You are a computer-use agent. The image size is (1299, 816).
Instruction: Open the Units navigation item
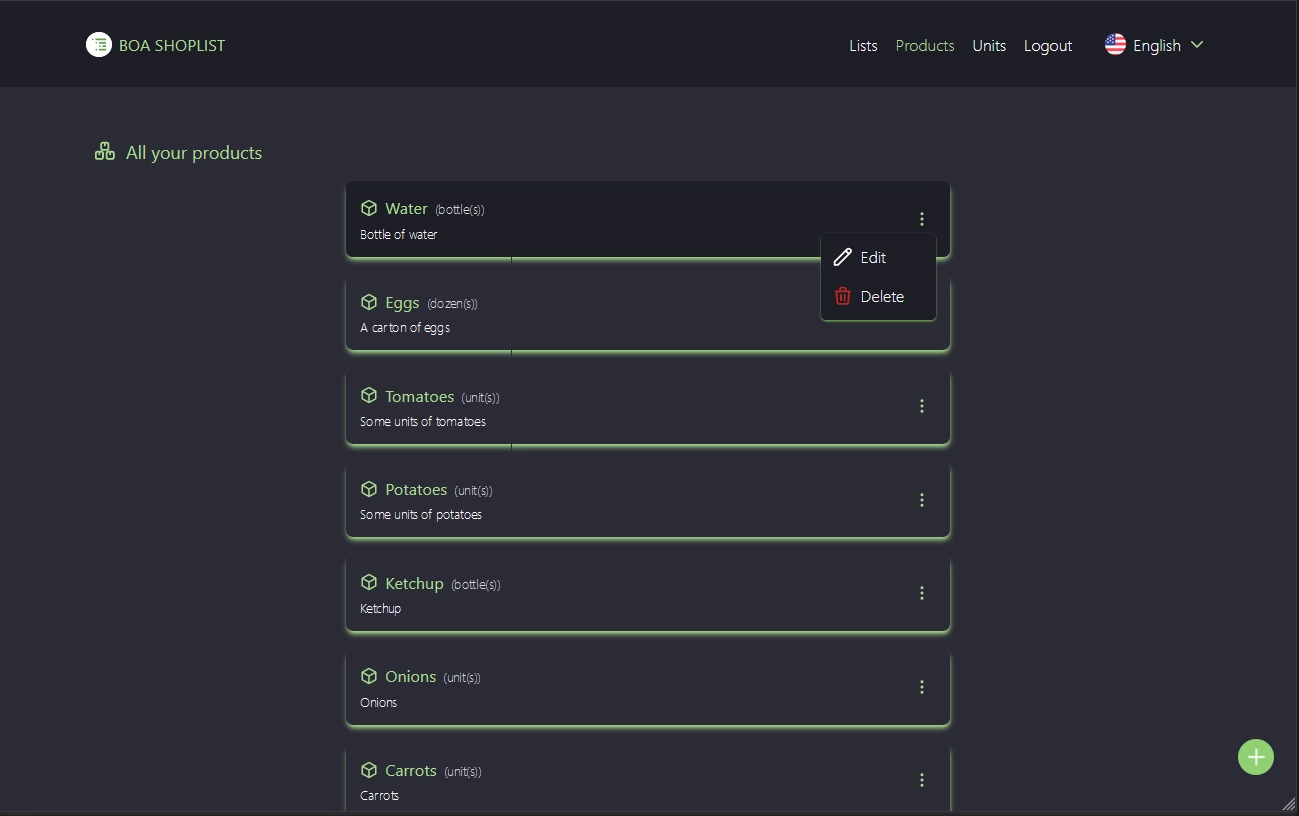(x=989, y=46)
